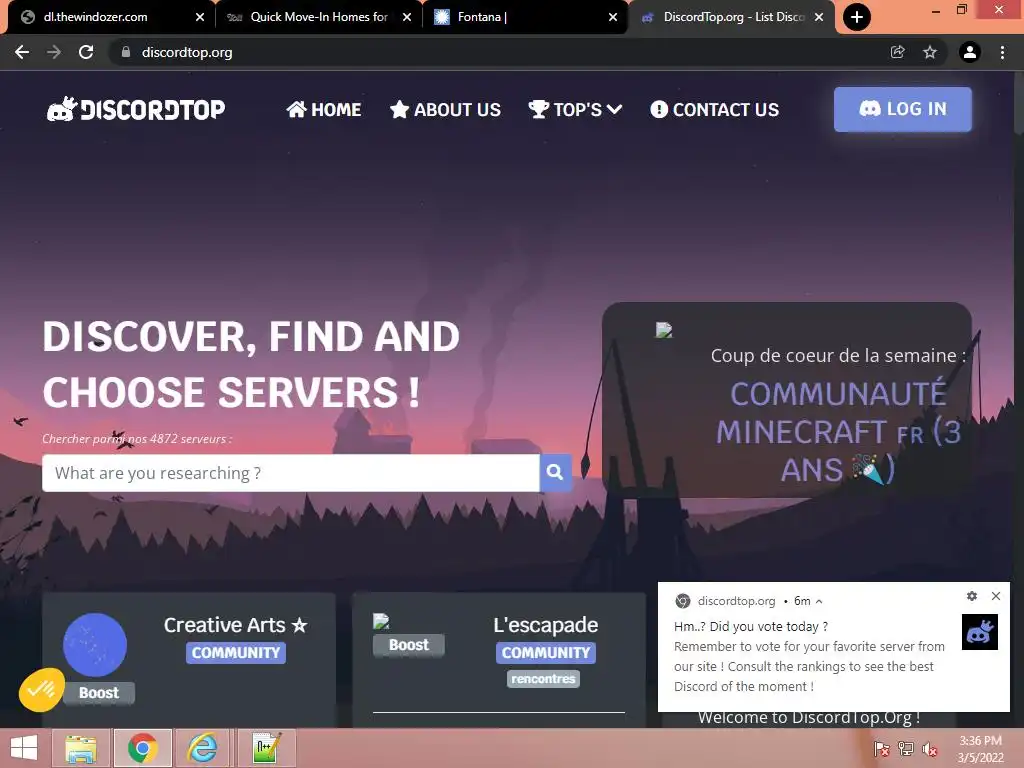Close the dl.thewindozer.com tab
Viewport: 1024px width, 768px height.
(x=200, y=17)
